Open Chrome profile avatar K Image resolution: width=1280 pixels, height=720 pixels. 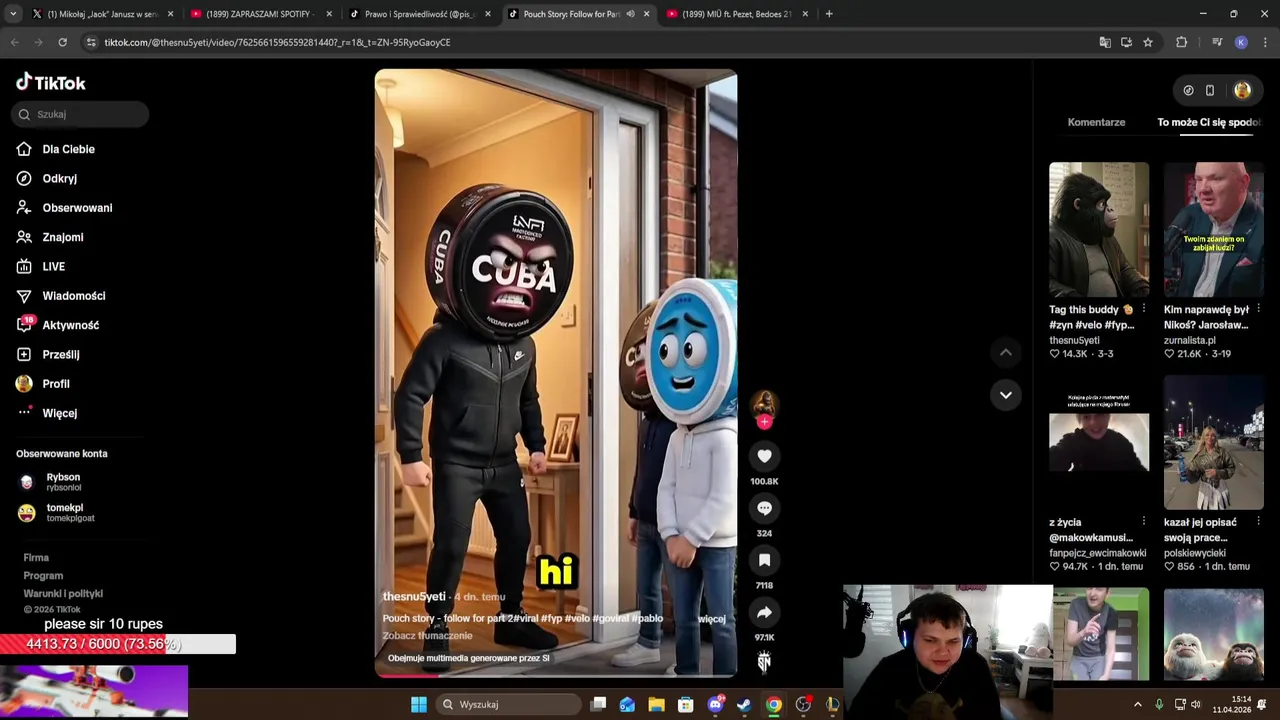pos(1241,42)
